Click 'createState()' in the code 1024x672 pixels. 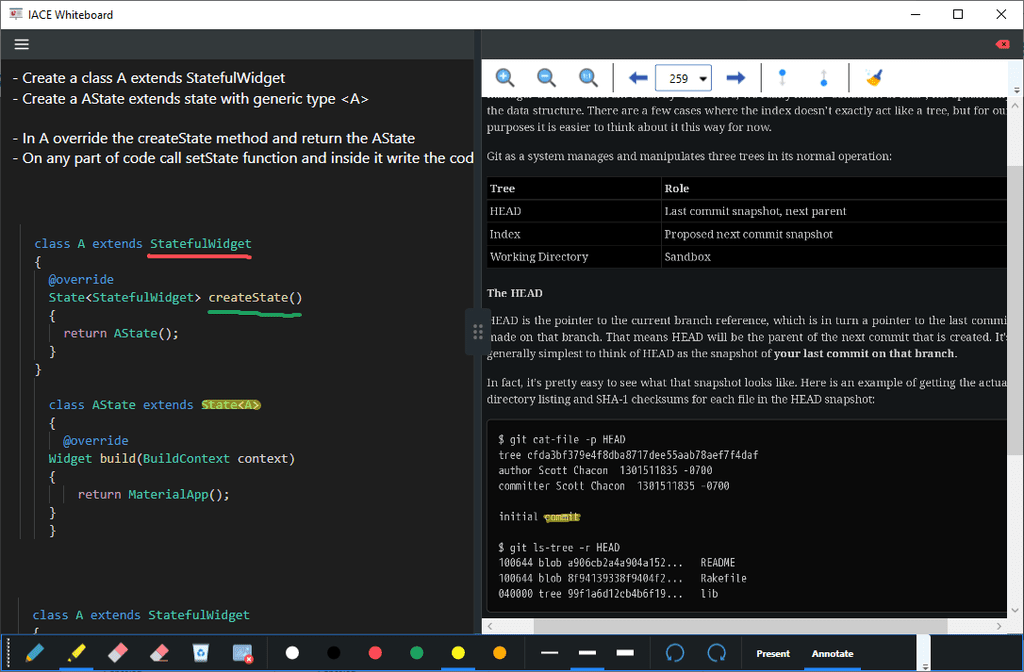255,297
